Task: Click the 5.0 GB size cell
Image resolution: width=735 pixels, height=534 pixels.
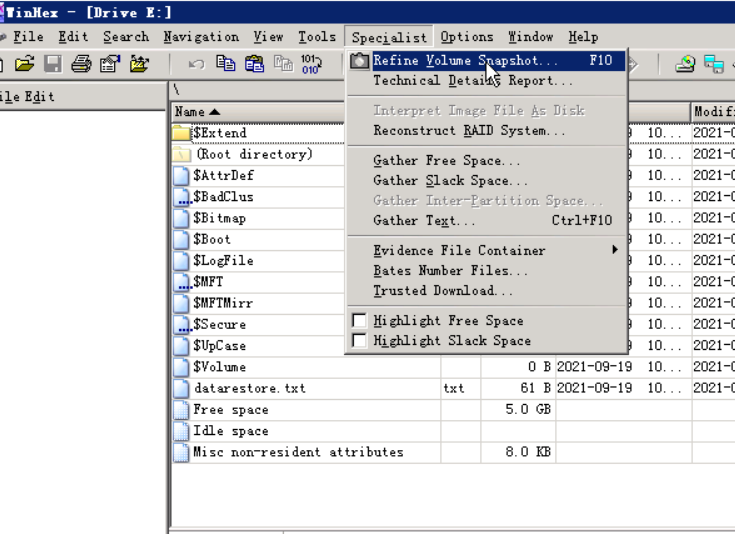Action: (x=518, y=410)
